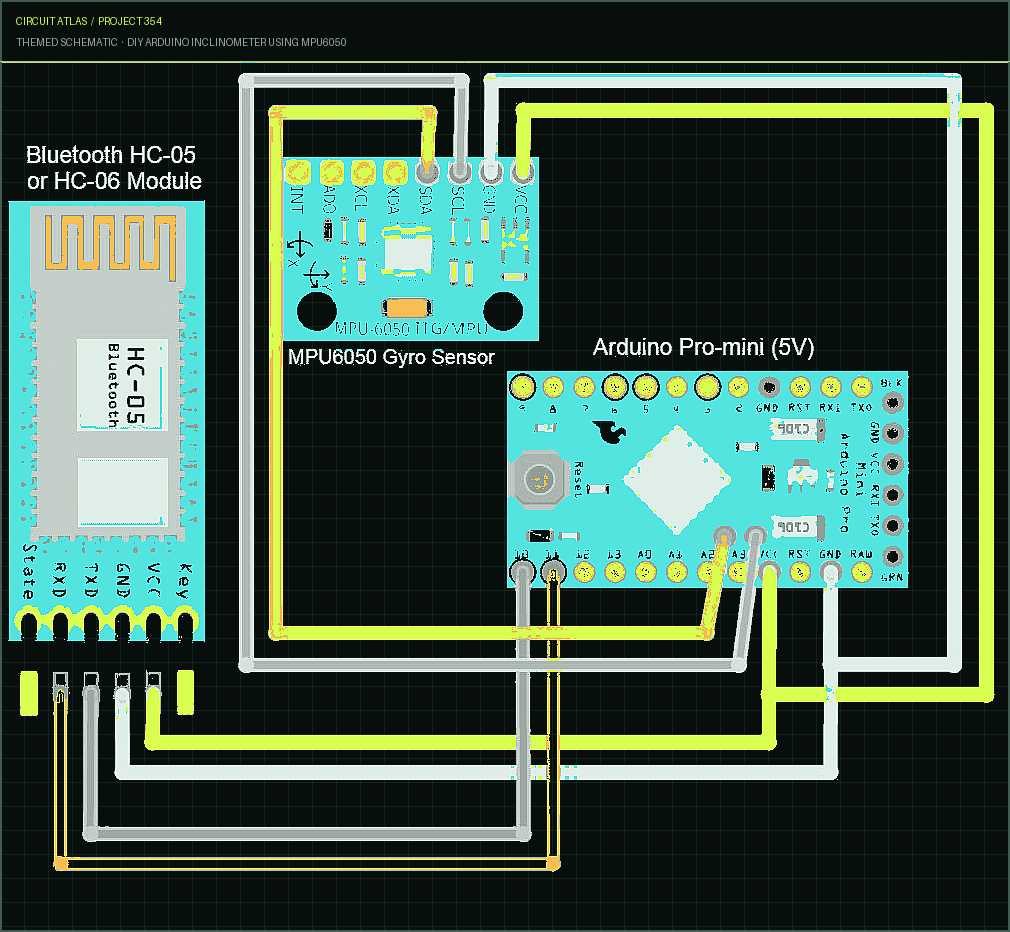Click the "Arduino Pro-mini (5V)" caption
The image size is (1010, 932).
(703, 347)
